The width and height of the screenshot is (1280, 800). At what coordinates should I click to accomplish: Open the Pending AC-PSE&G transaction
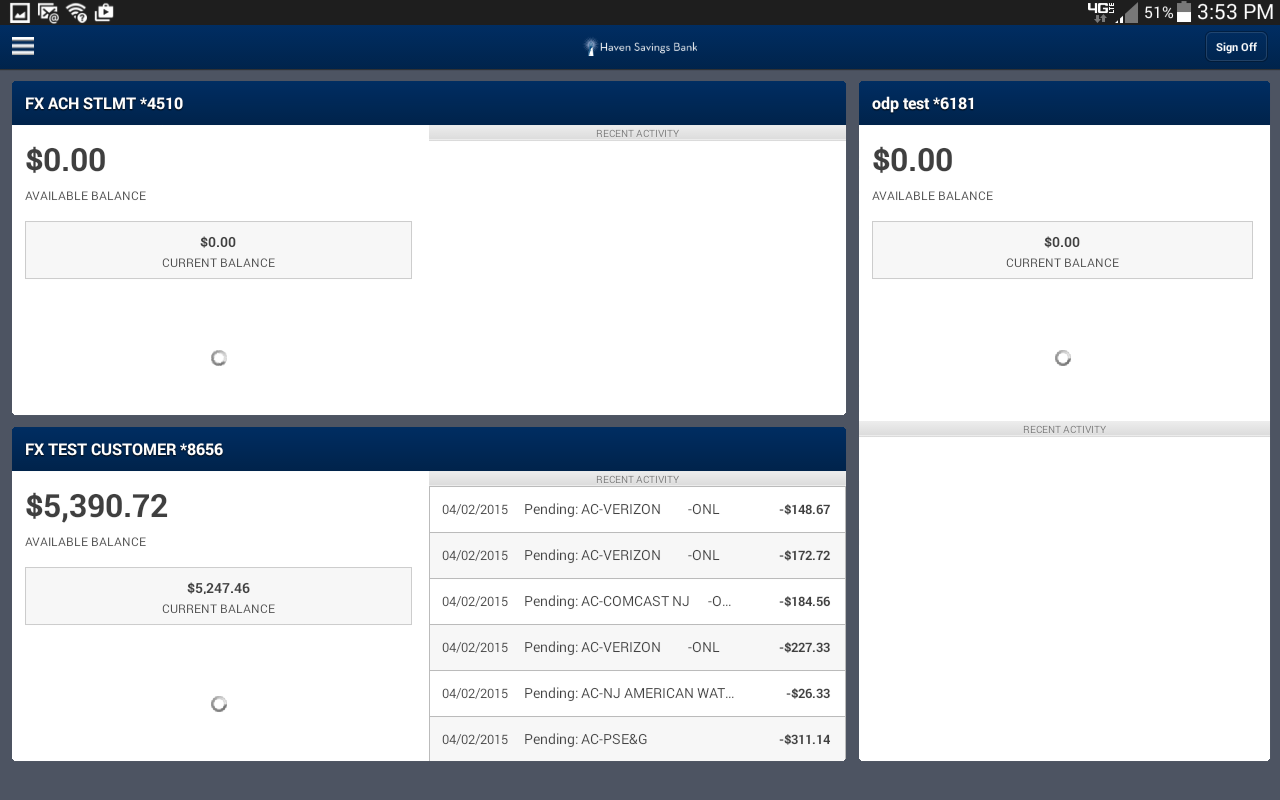(x=637, y=739)
